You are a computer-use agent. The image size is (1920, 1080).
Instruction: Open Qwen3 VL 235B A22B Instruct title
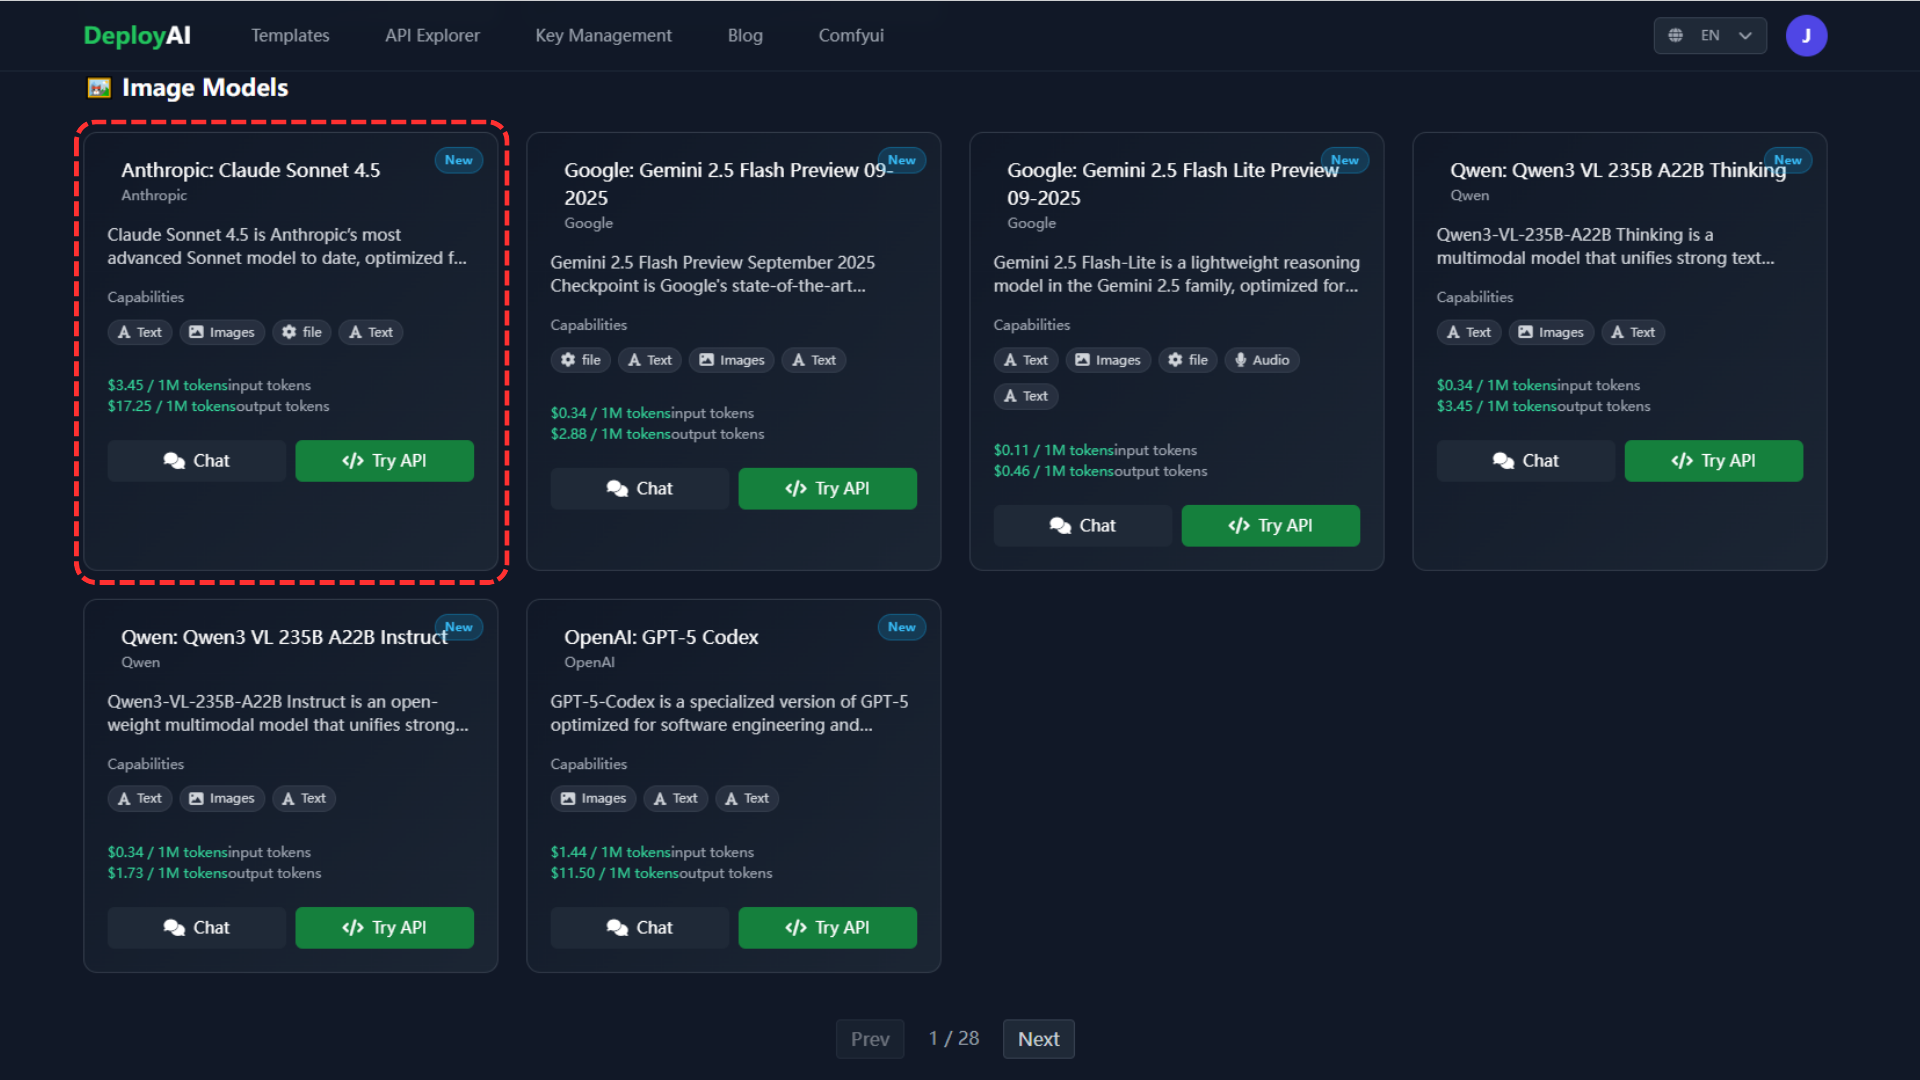[x=284, y=637]
